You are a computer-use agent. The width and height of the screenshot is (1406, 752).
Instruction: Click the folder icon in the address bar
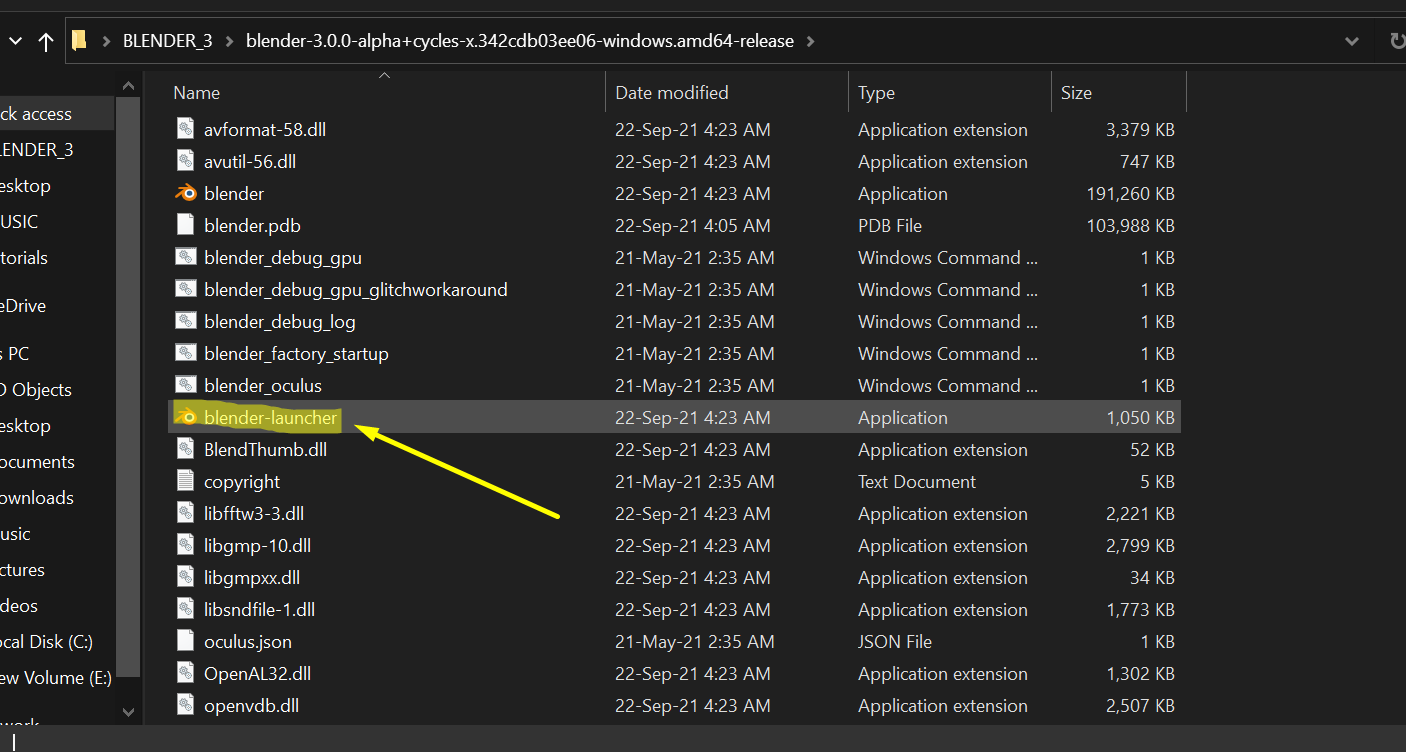[80, 41]
